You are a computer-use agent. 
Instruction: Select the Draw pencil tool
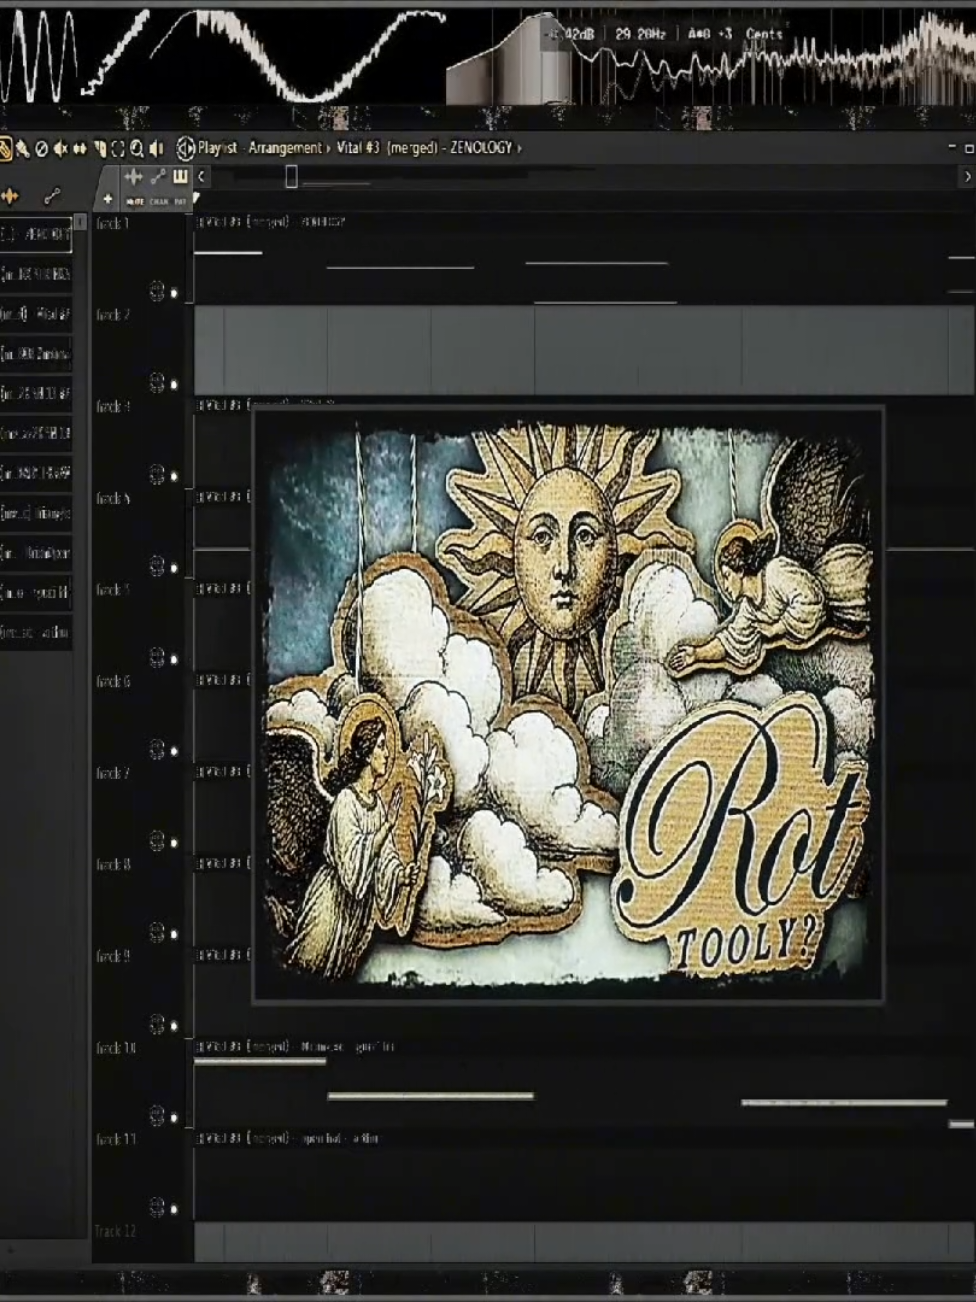[x=5, y=149]
